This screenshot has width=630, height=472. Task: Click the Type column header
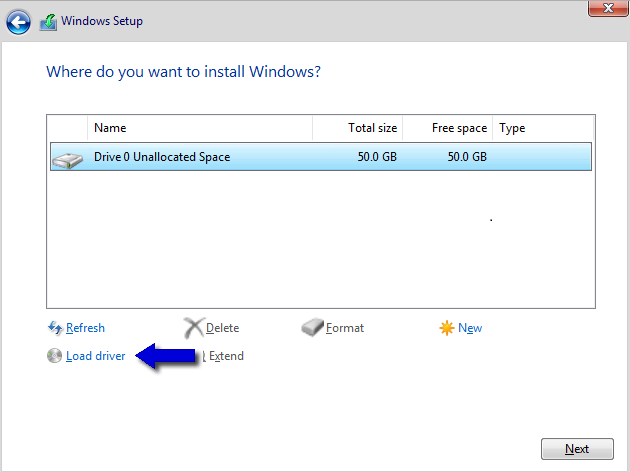(543, 128)
